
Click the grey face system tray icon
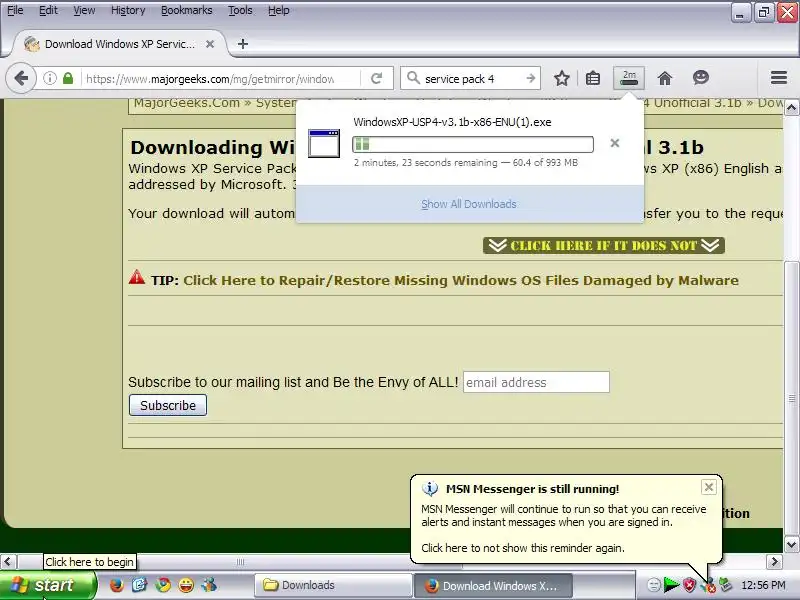click(654, 585)
